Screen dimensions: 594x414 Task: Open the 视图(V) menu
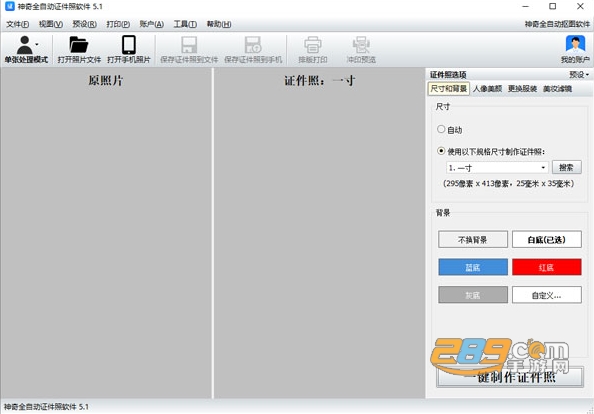point(51,24)
